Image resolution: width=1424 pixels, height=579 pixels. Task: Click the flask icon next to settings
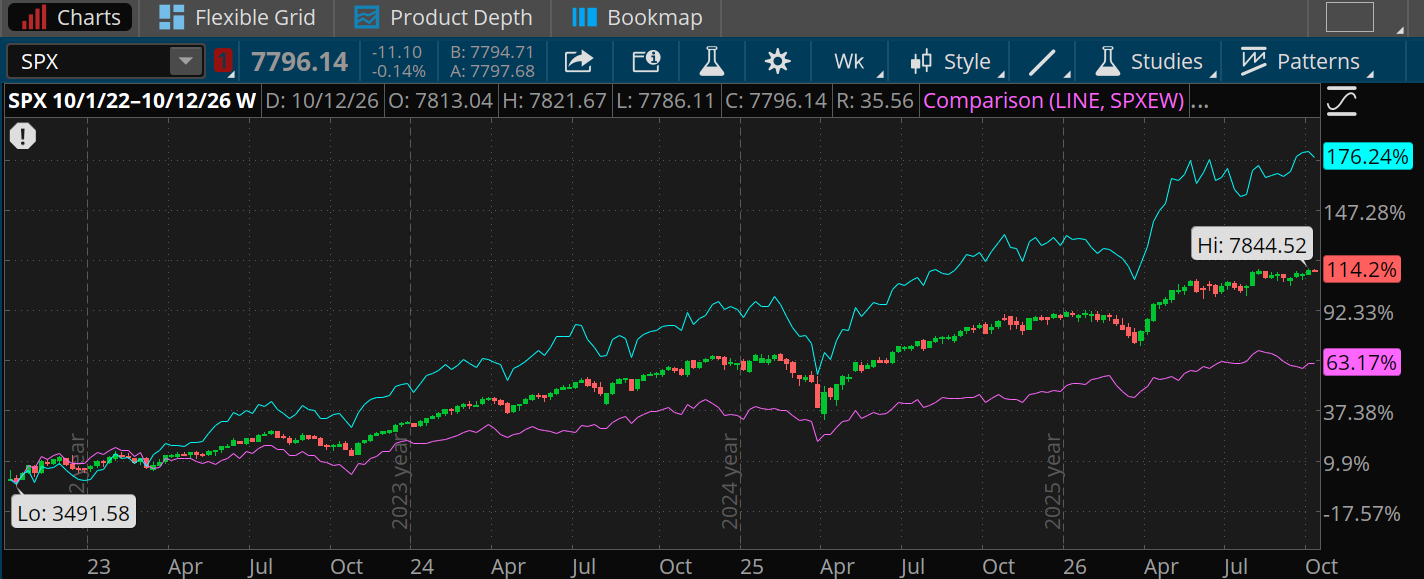point(711,62)
